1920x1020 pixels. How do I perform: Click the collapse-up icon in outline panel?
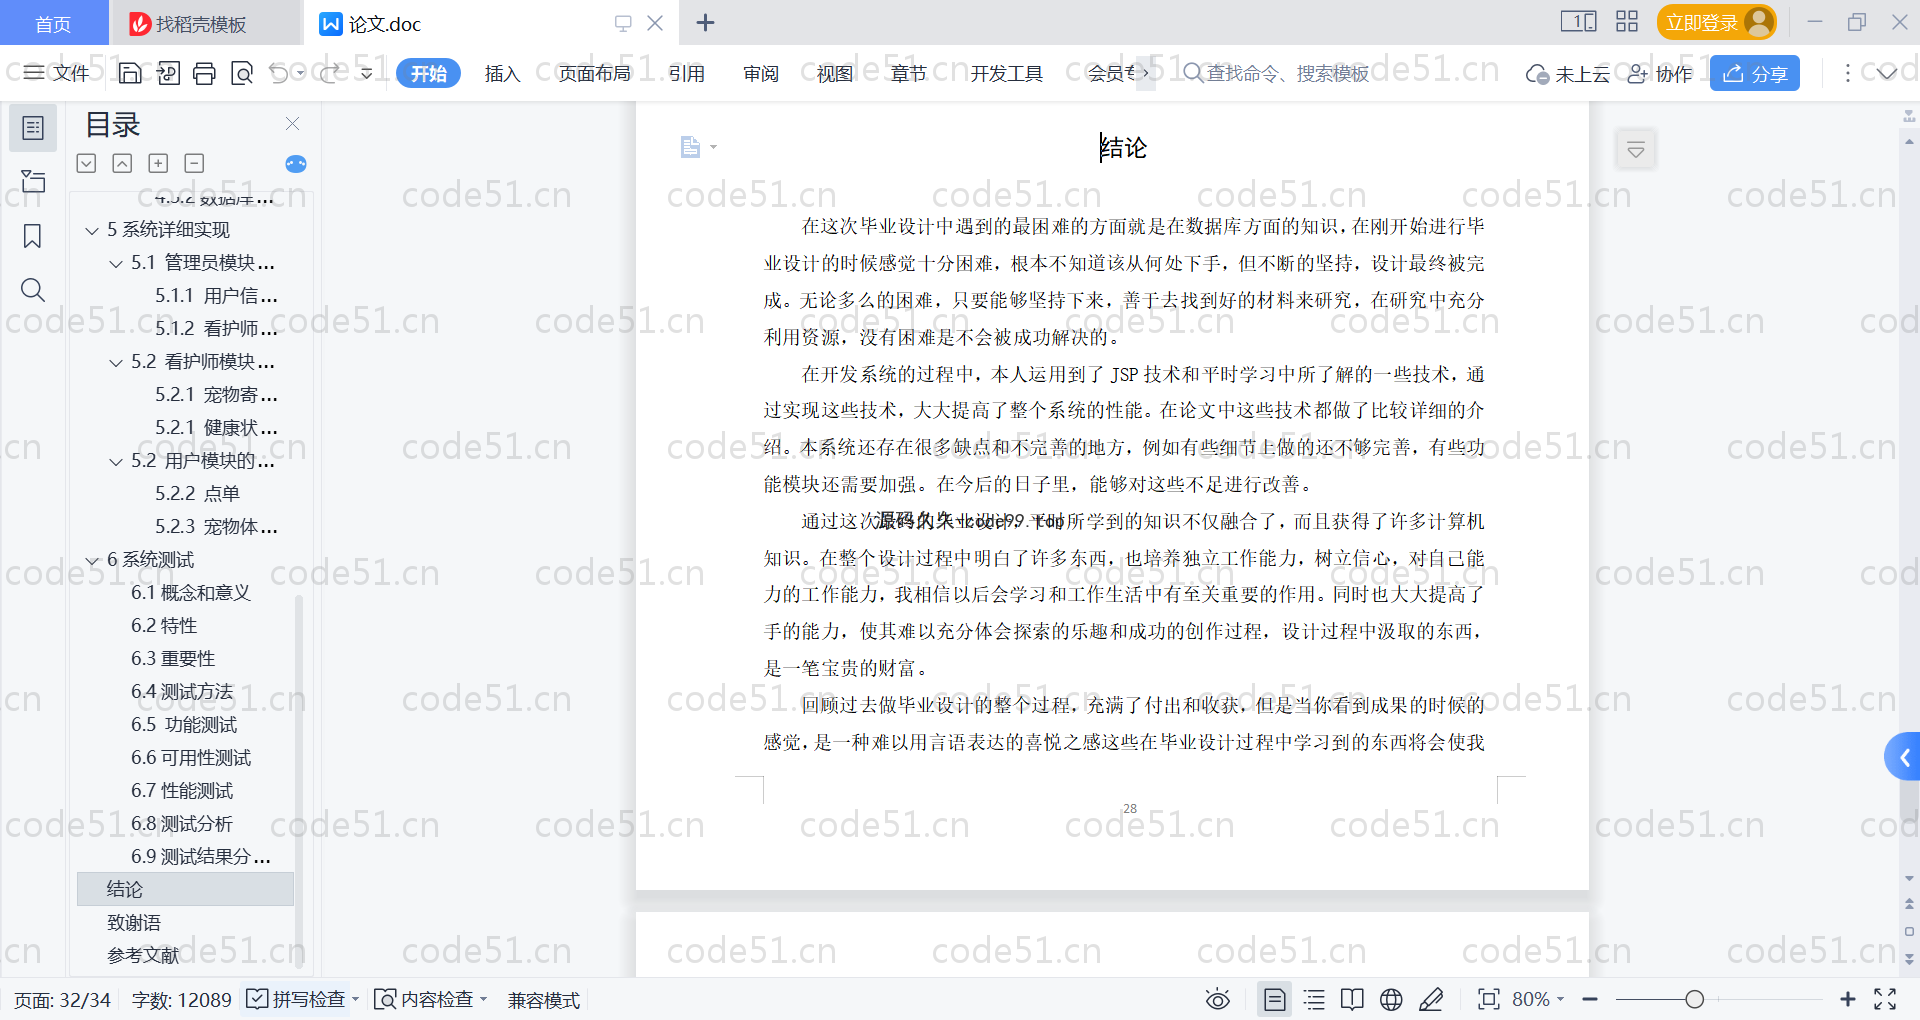click(122, 163)
